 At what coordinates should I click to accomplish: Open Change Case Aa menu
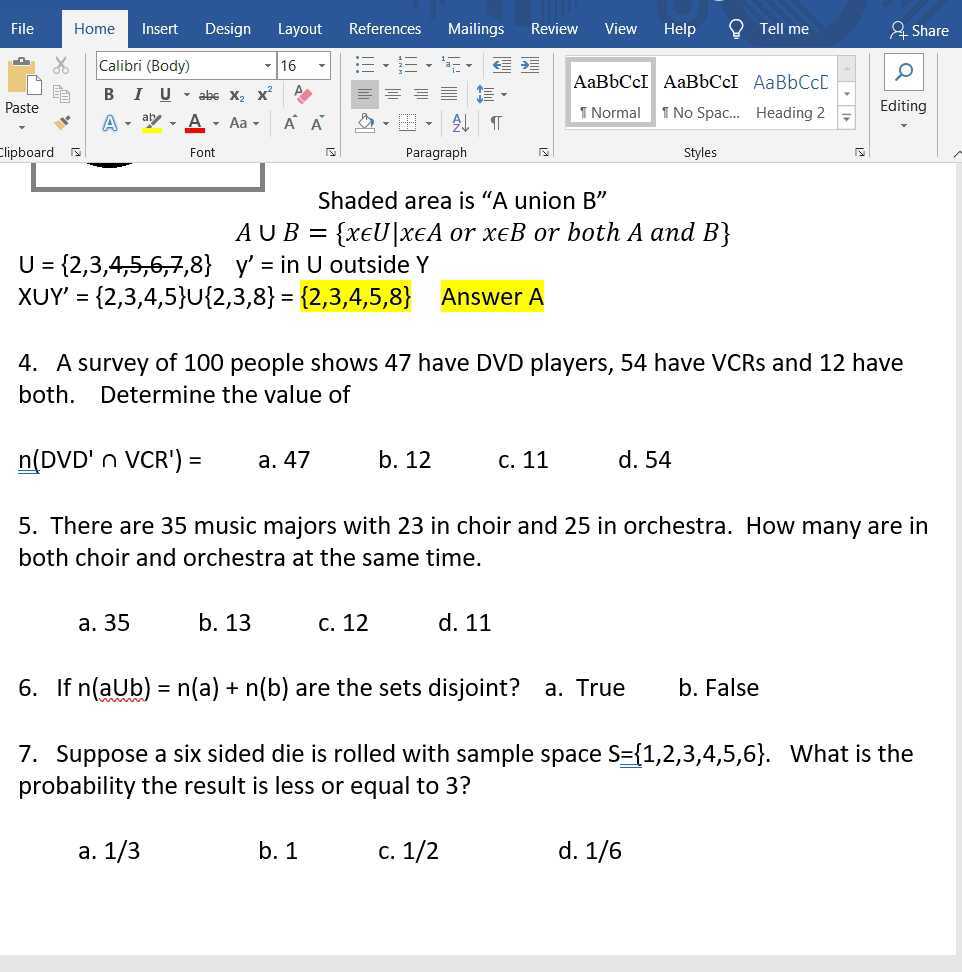coord(239,123)
